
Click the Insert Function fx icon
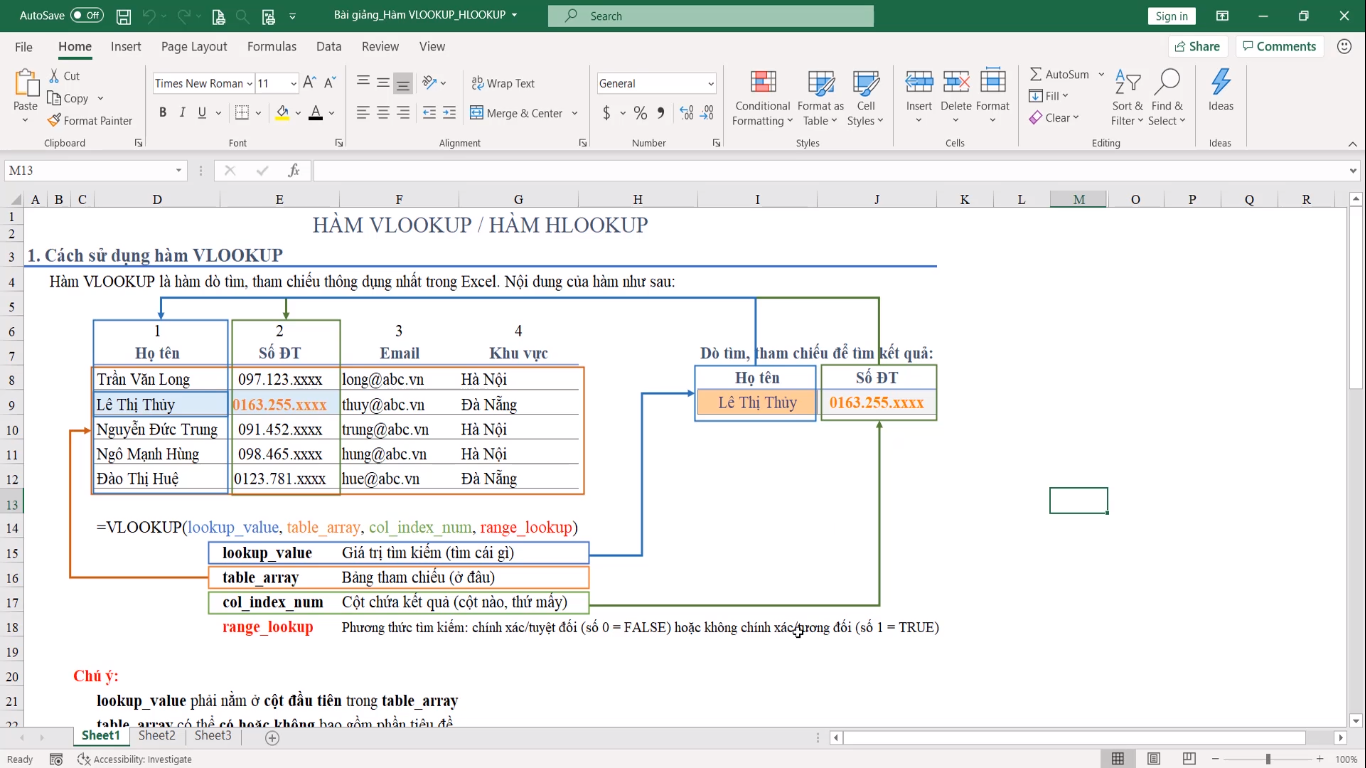294,171
